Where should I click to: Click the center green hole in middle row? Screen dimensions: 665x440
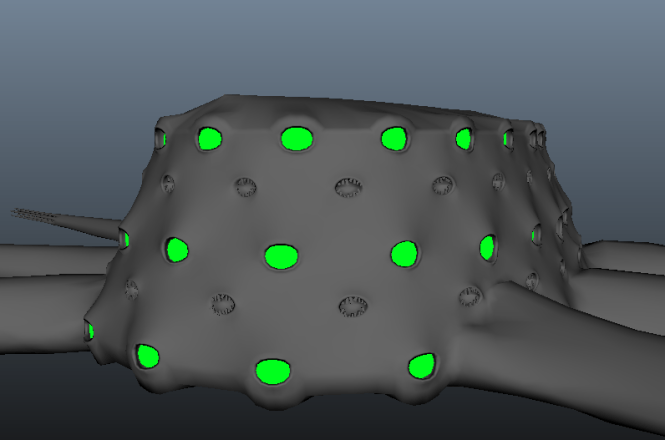click(x=281, y=256)
